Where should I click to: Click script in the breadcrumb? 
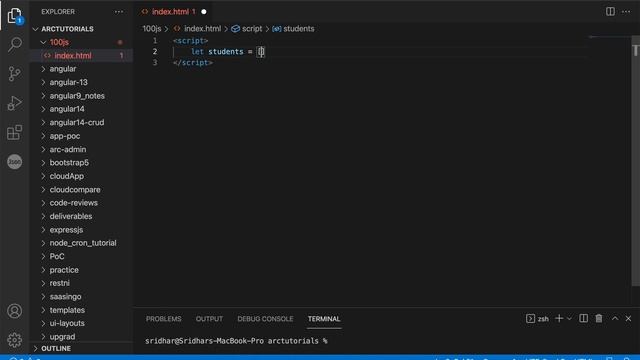click(x=251, y=29)
